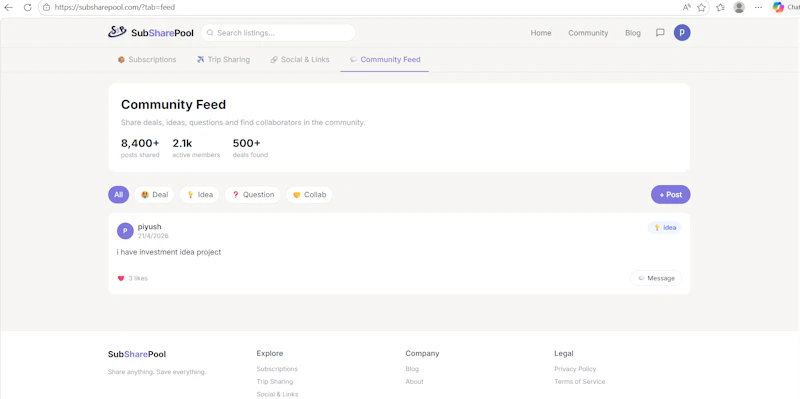Click the idea tag badge on piyush's post
This screenshot has width=800, height=399.
pyautogui.click(x=665, y=228)
